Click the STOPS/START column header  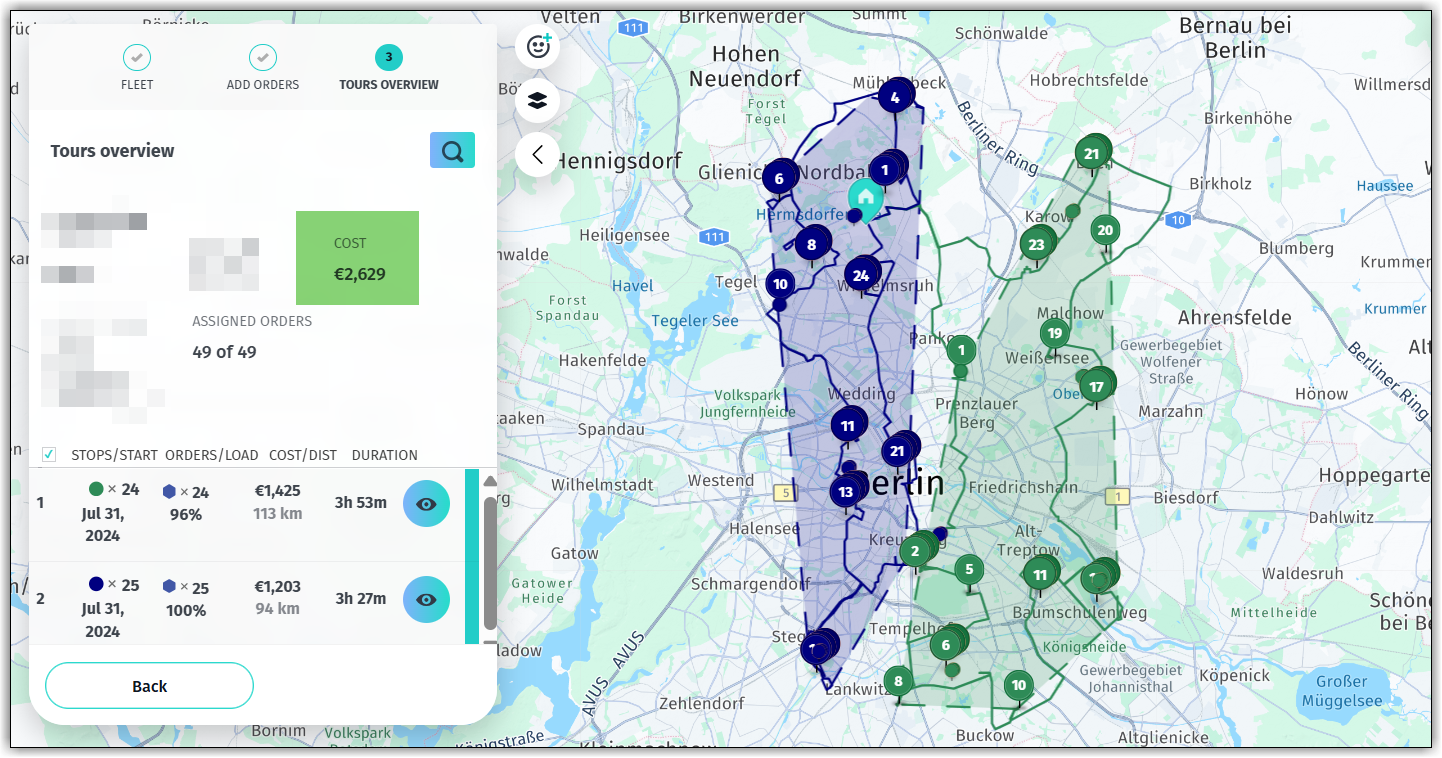click(115, 455)
